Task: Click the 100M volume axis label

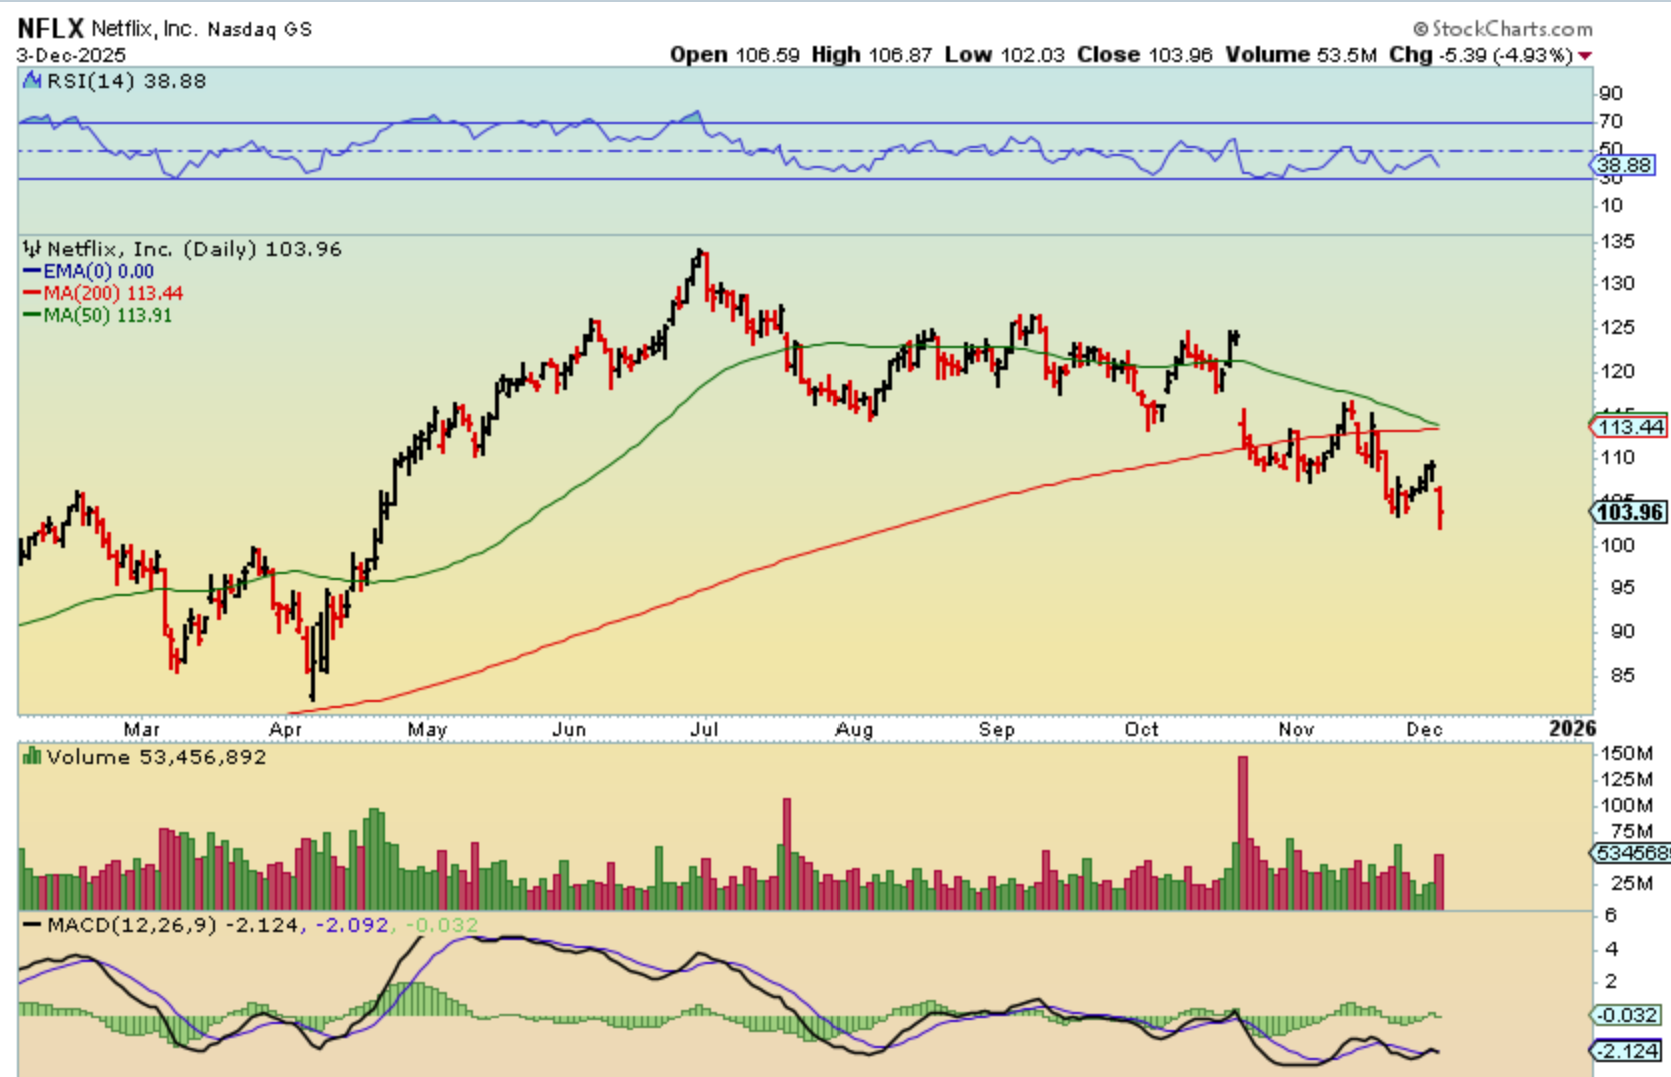Action: 1627,805
